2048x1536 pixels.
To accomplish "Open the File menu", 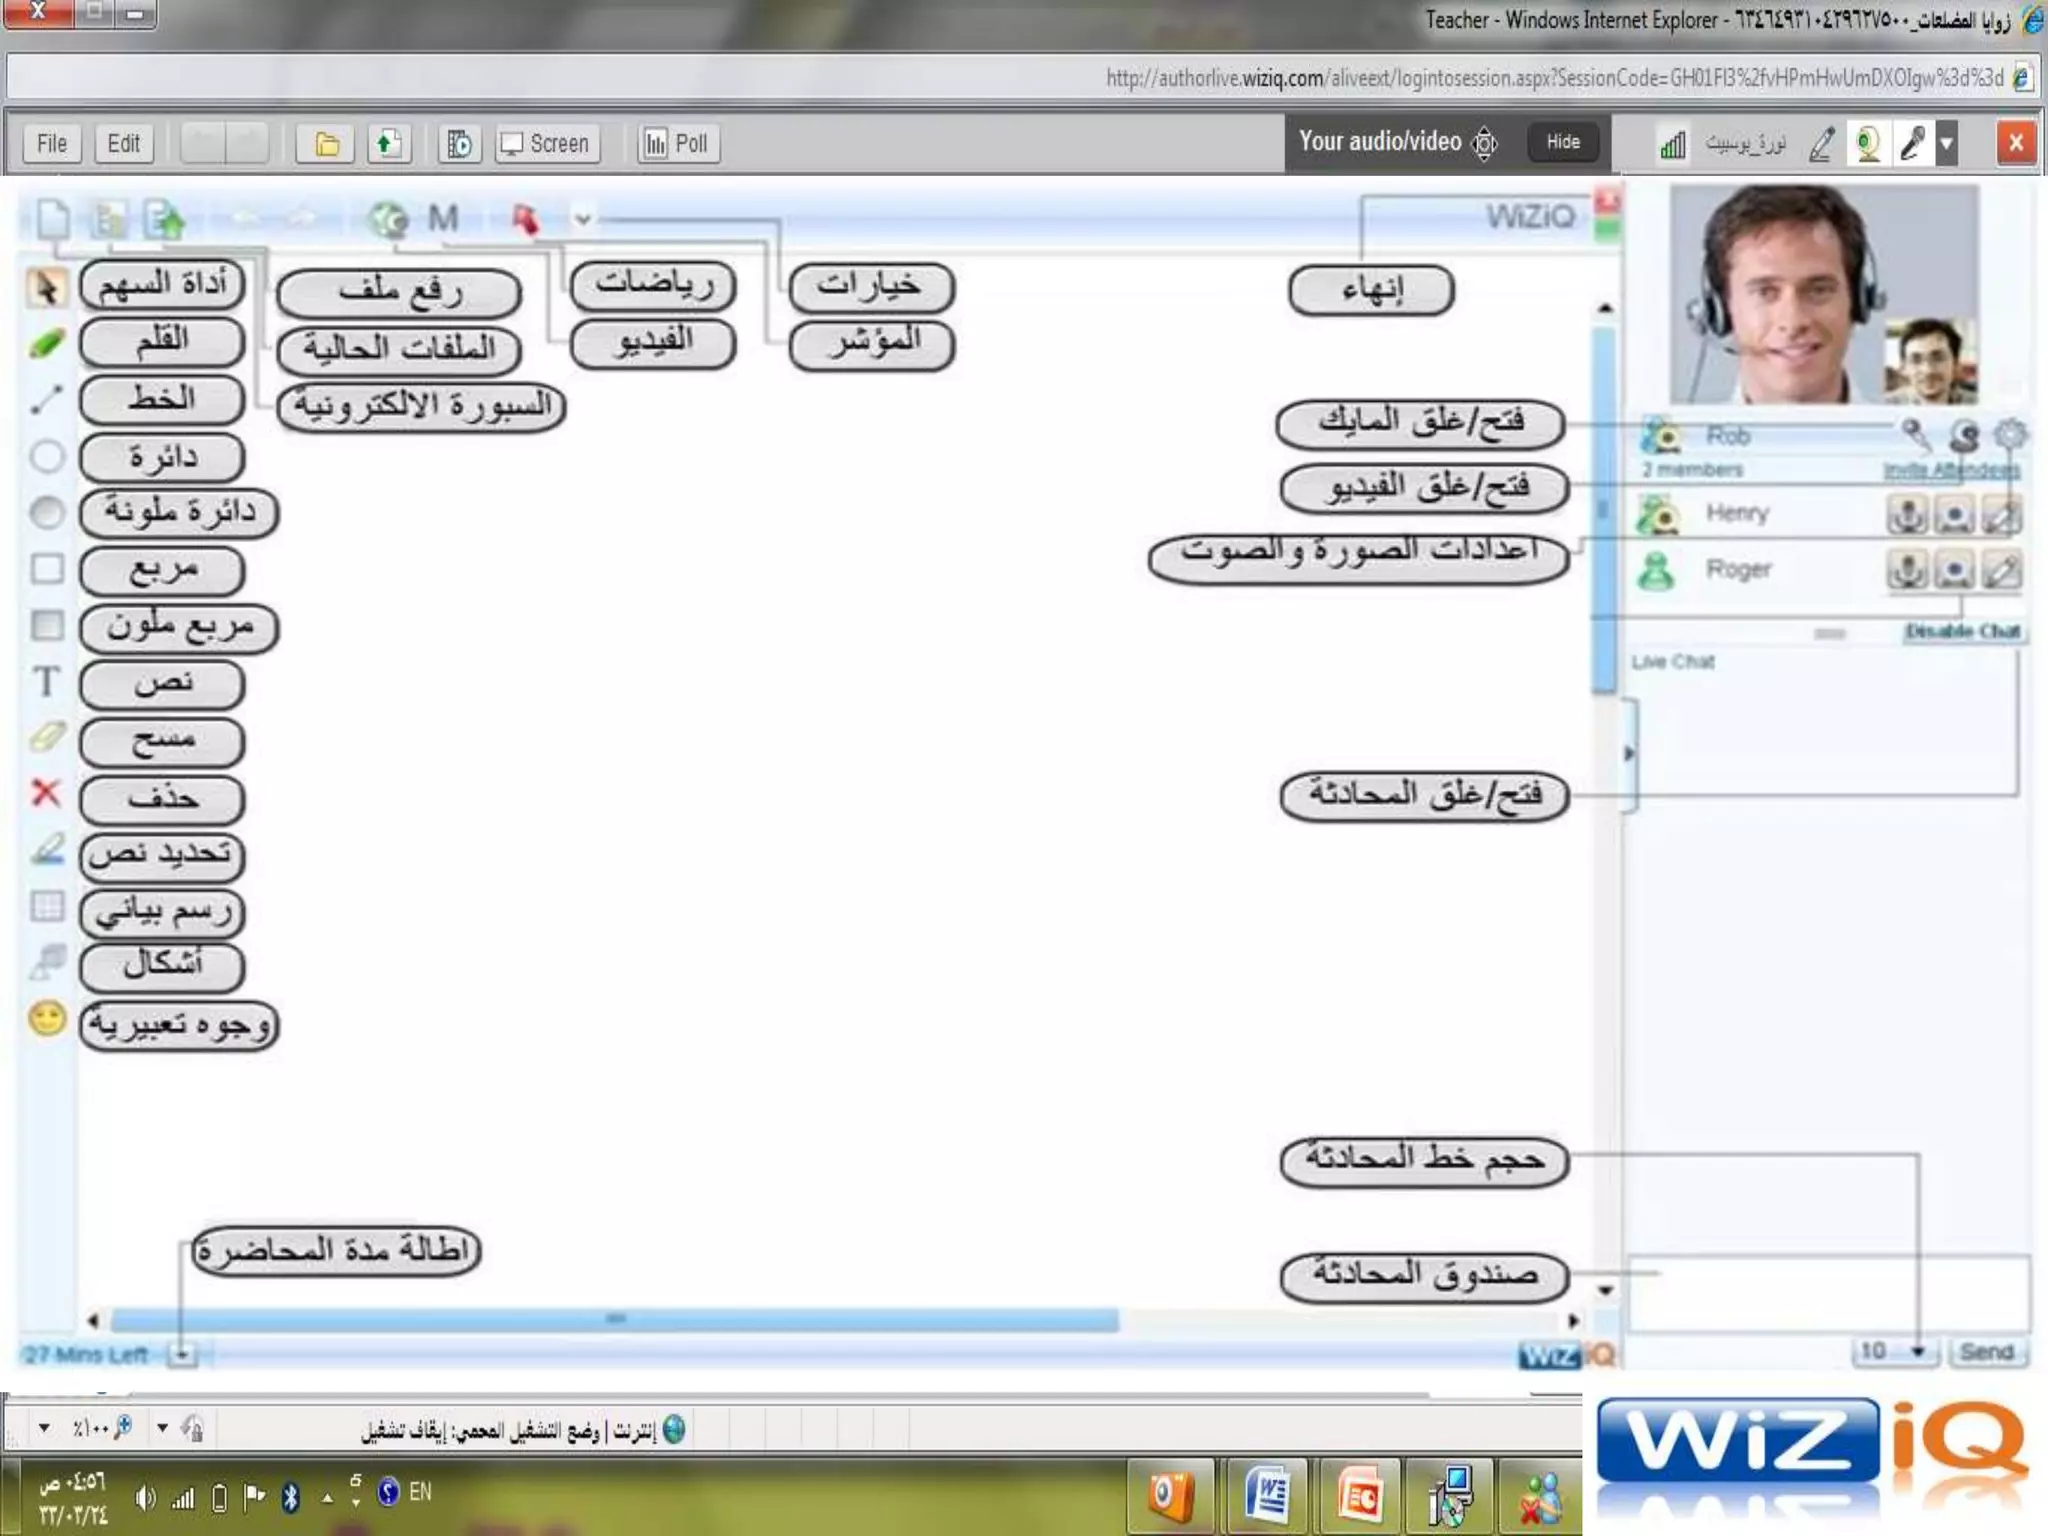I will (52, 144).
